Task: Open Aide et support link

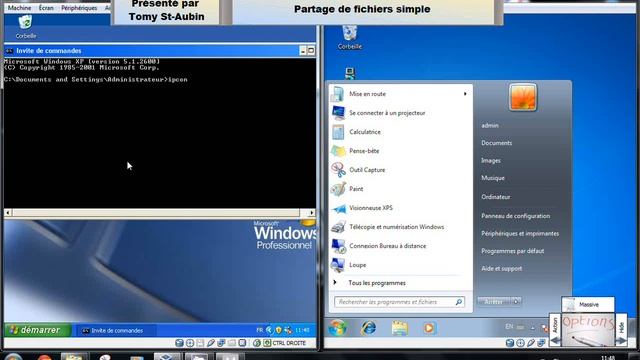Action: 501,269
